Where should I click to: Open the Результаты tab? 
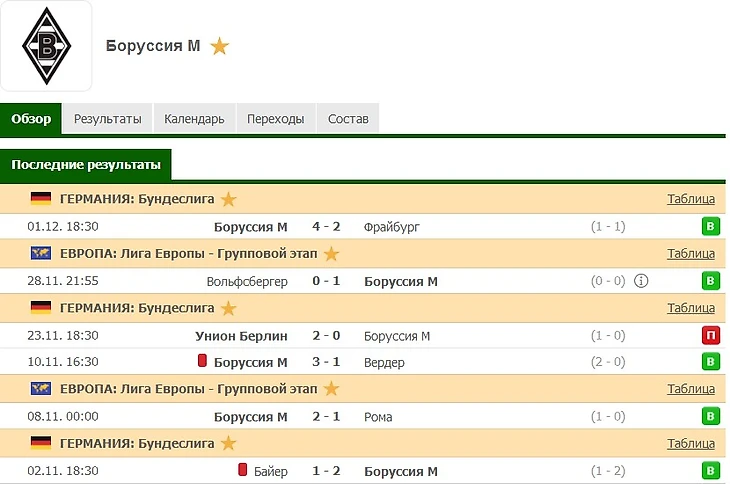(107, 119)
